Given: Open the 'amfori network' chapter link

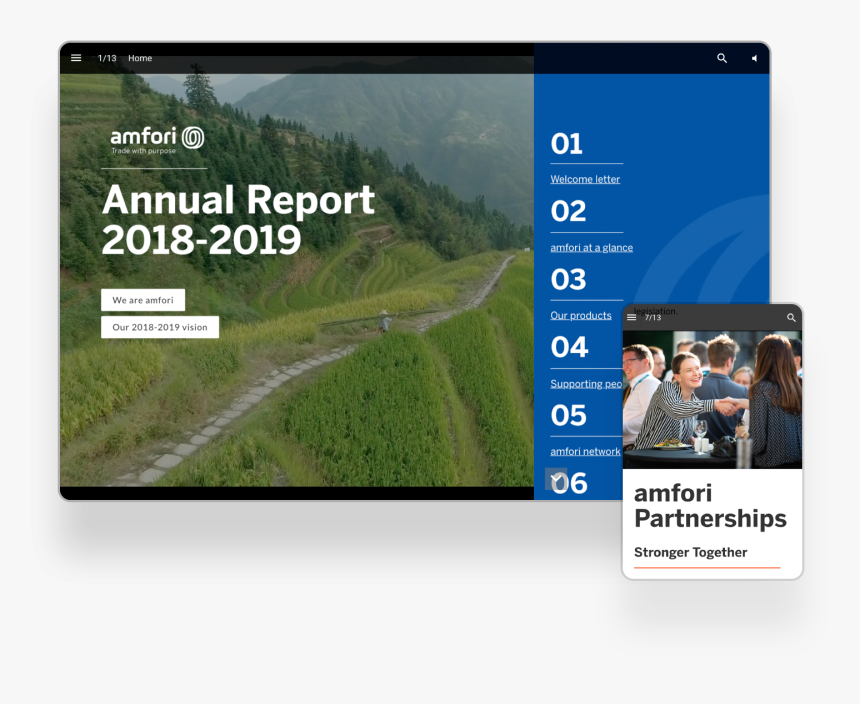Looking at the screenshot, I should click(x=585, y=451).
